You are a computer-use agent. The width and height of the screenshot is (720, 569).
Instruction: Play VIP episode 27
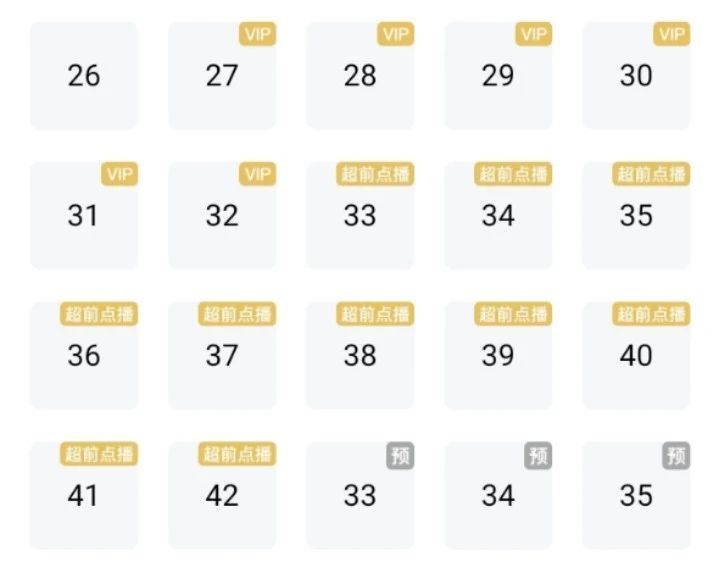(222, 76)
